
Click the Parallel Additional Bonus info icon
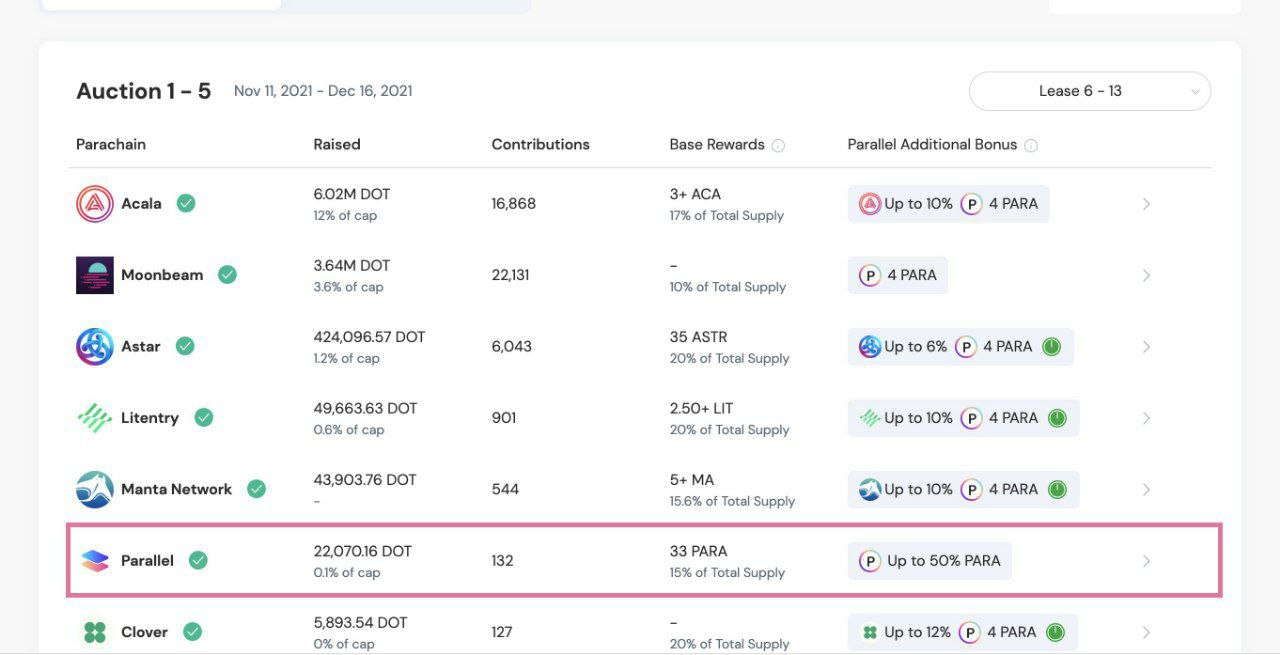pyautogui.click(x=1031, y=145)
